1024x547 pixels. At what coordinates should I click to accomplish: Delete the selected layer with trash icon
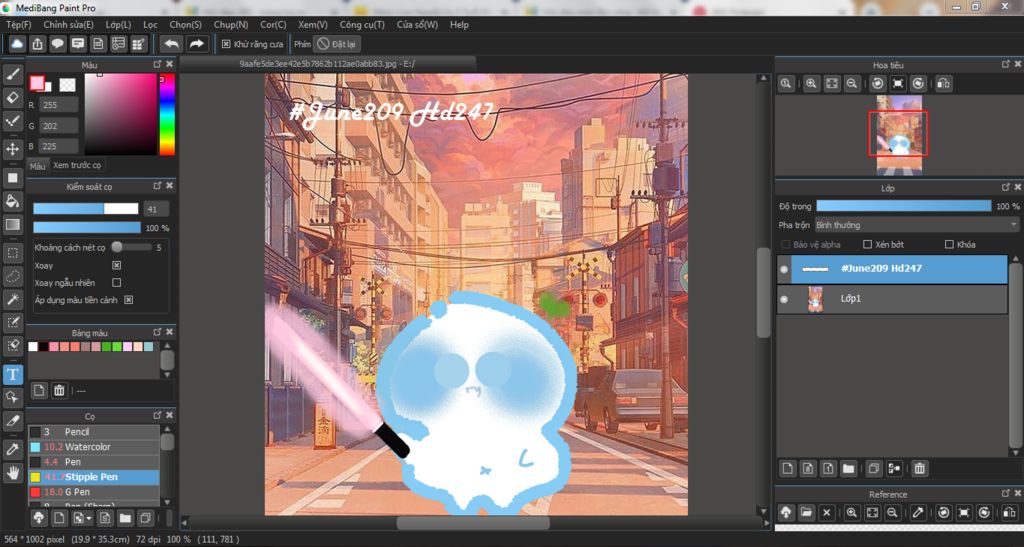pos(920,468)
